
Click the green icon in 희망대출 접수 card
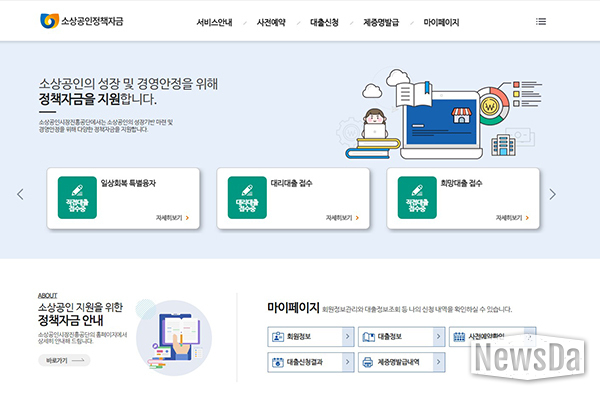(417, 197)
